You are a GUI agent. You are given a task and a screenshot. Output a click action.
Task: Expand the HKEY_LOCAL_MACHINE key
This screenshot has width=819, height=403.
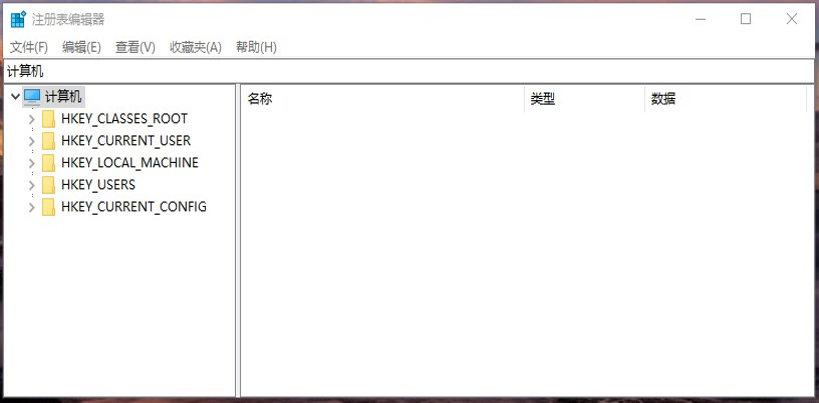[31, 163]
